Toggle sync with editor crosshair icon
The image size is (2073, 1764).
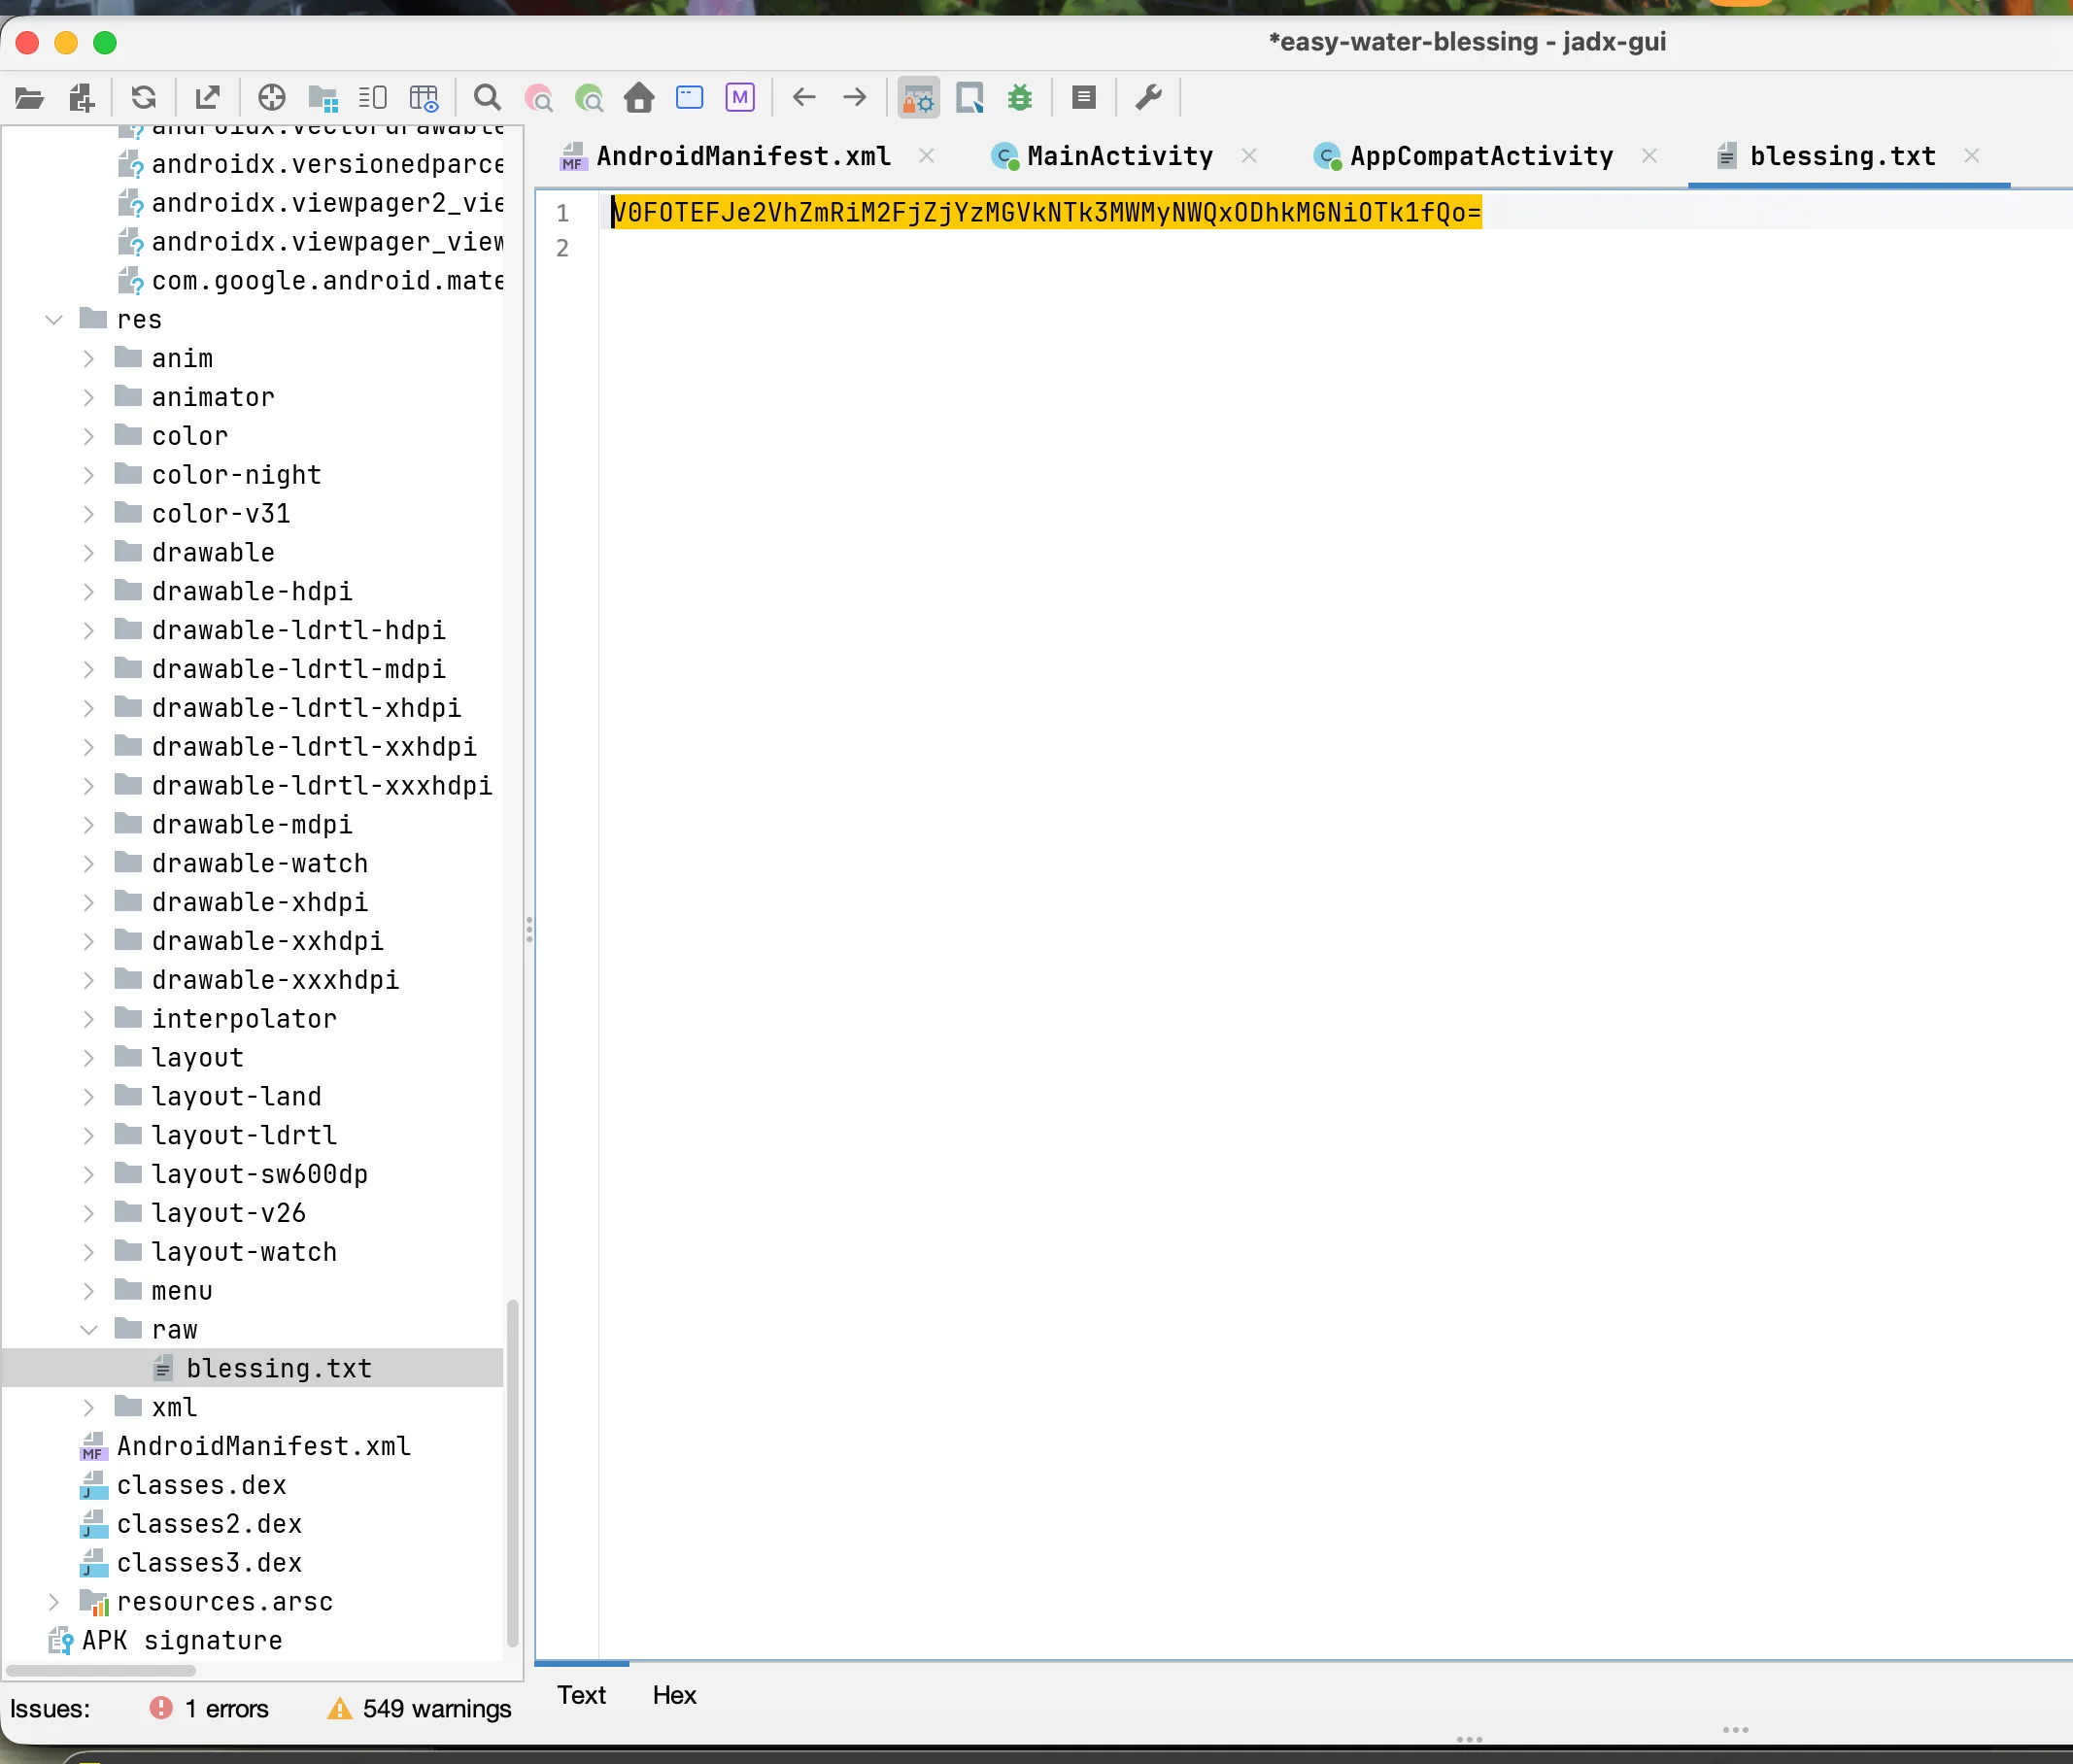[x=272, y=98]
